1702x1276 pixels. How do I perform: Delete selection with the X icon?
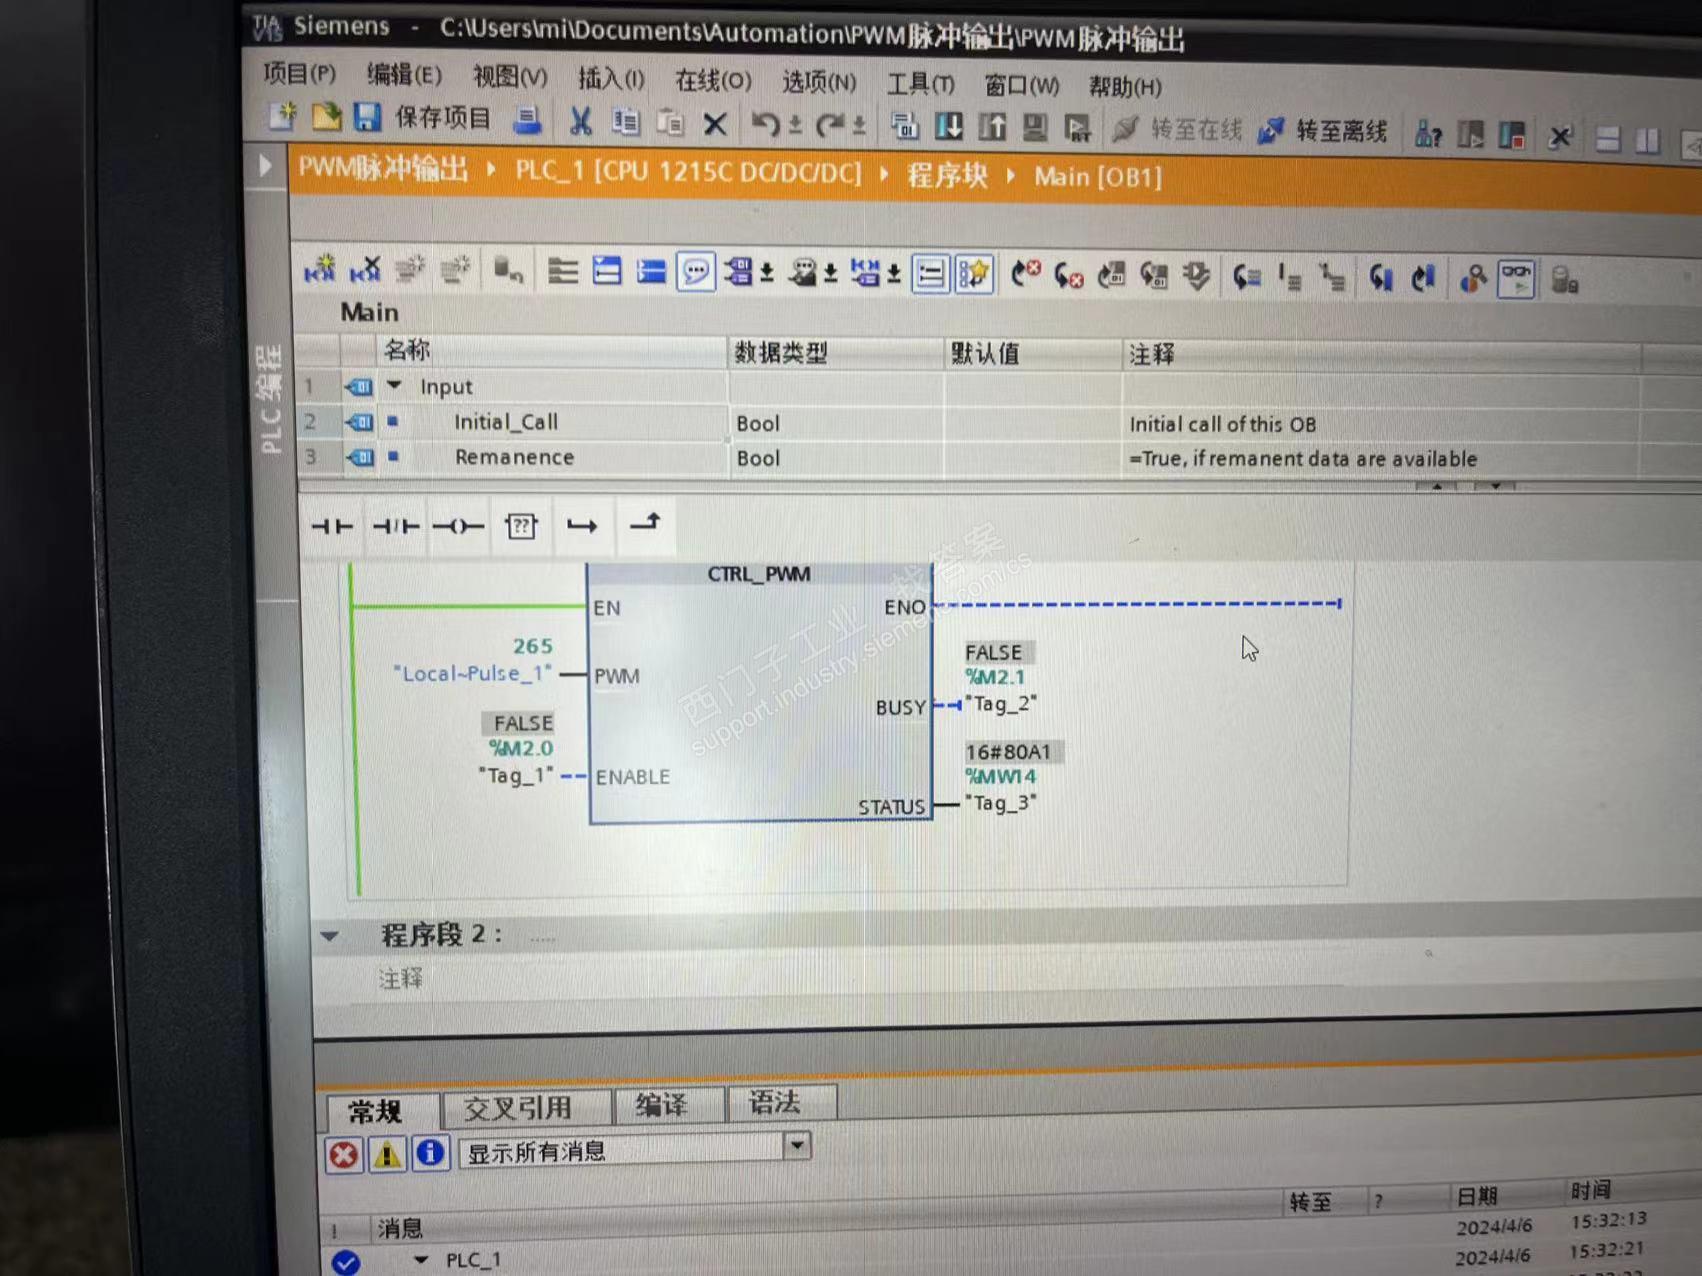715,124
